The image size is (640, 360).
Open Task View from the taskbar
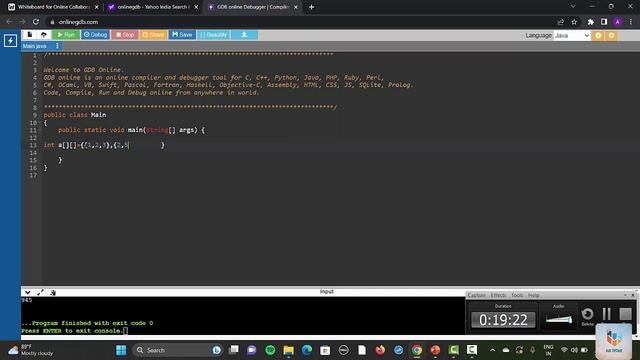click(x=233, y=350)
